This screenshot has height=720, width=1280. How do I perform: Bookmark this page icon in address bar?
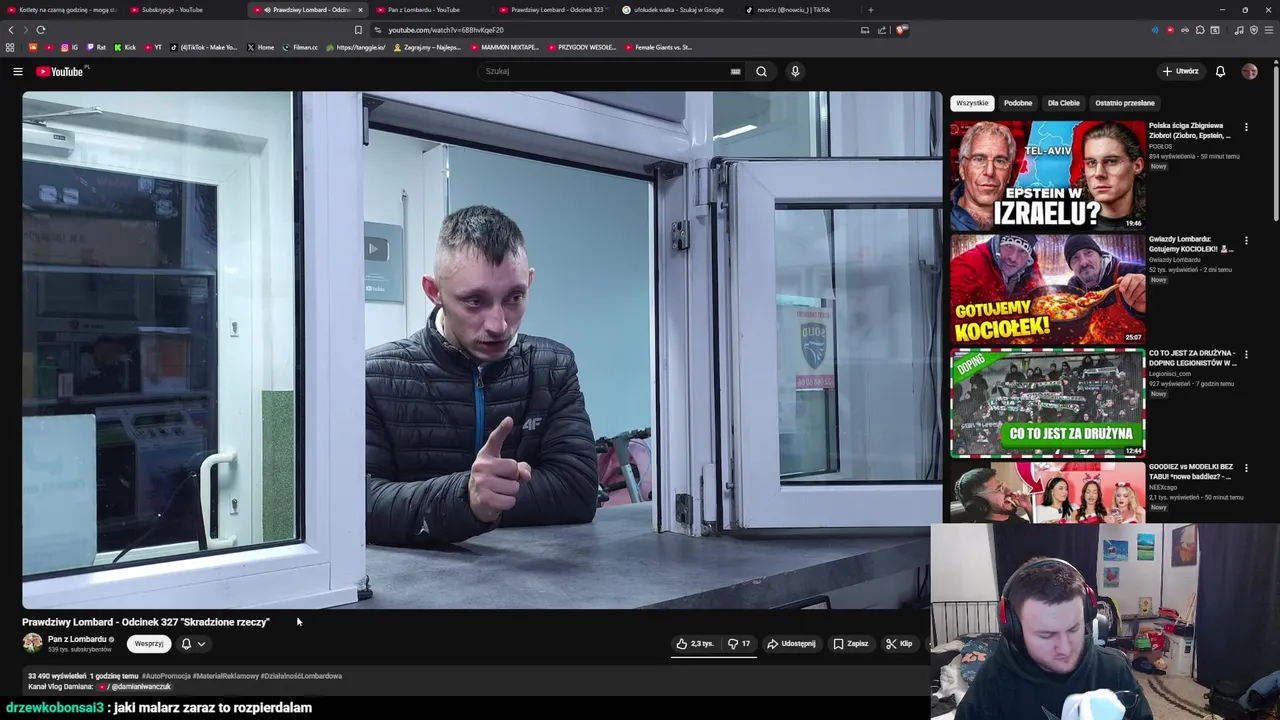pos(359,30)
